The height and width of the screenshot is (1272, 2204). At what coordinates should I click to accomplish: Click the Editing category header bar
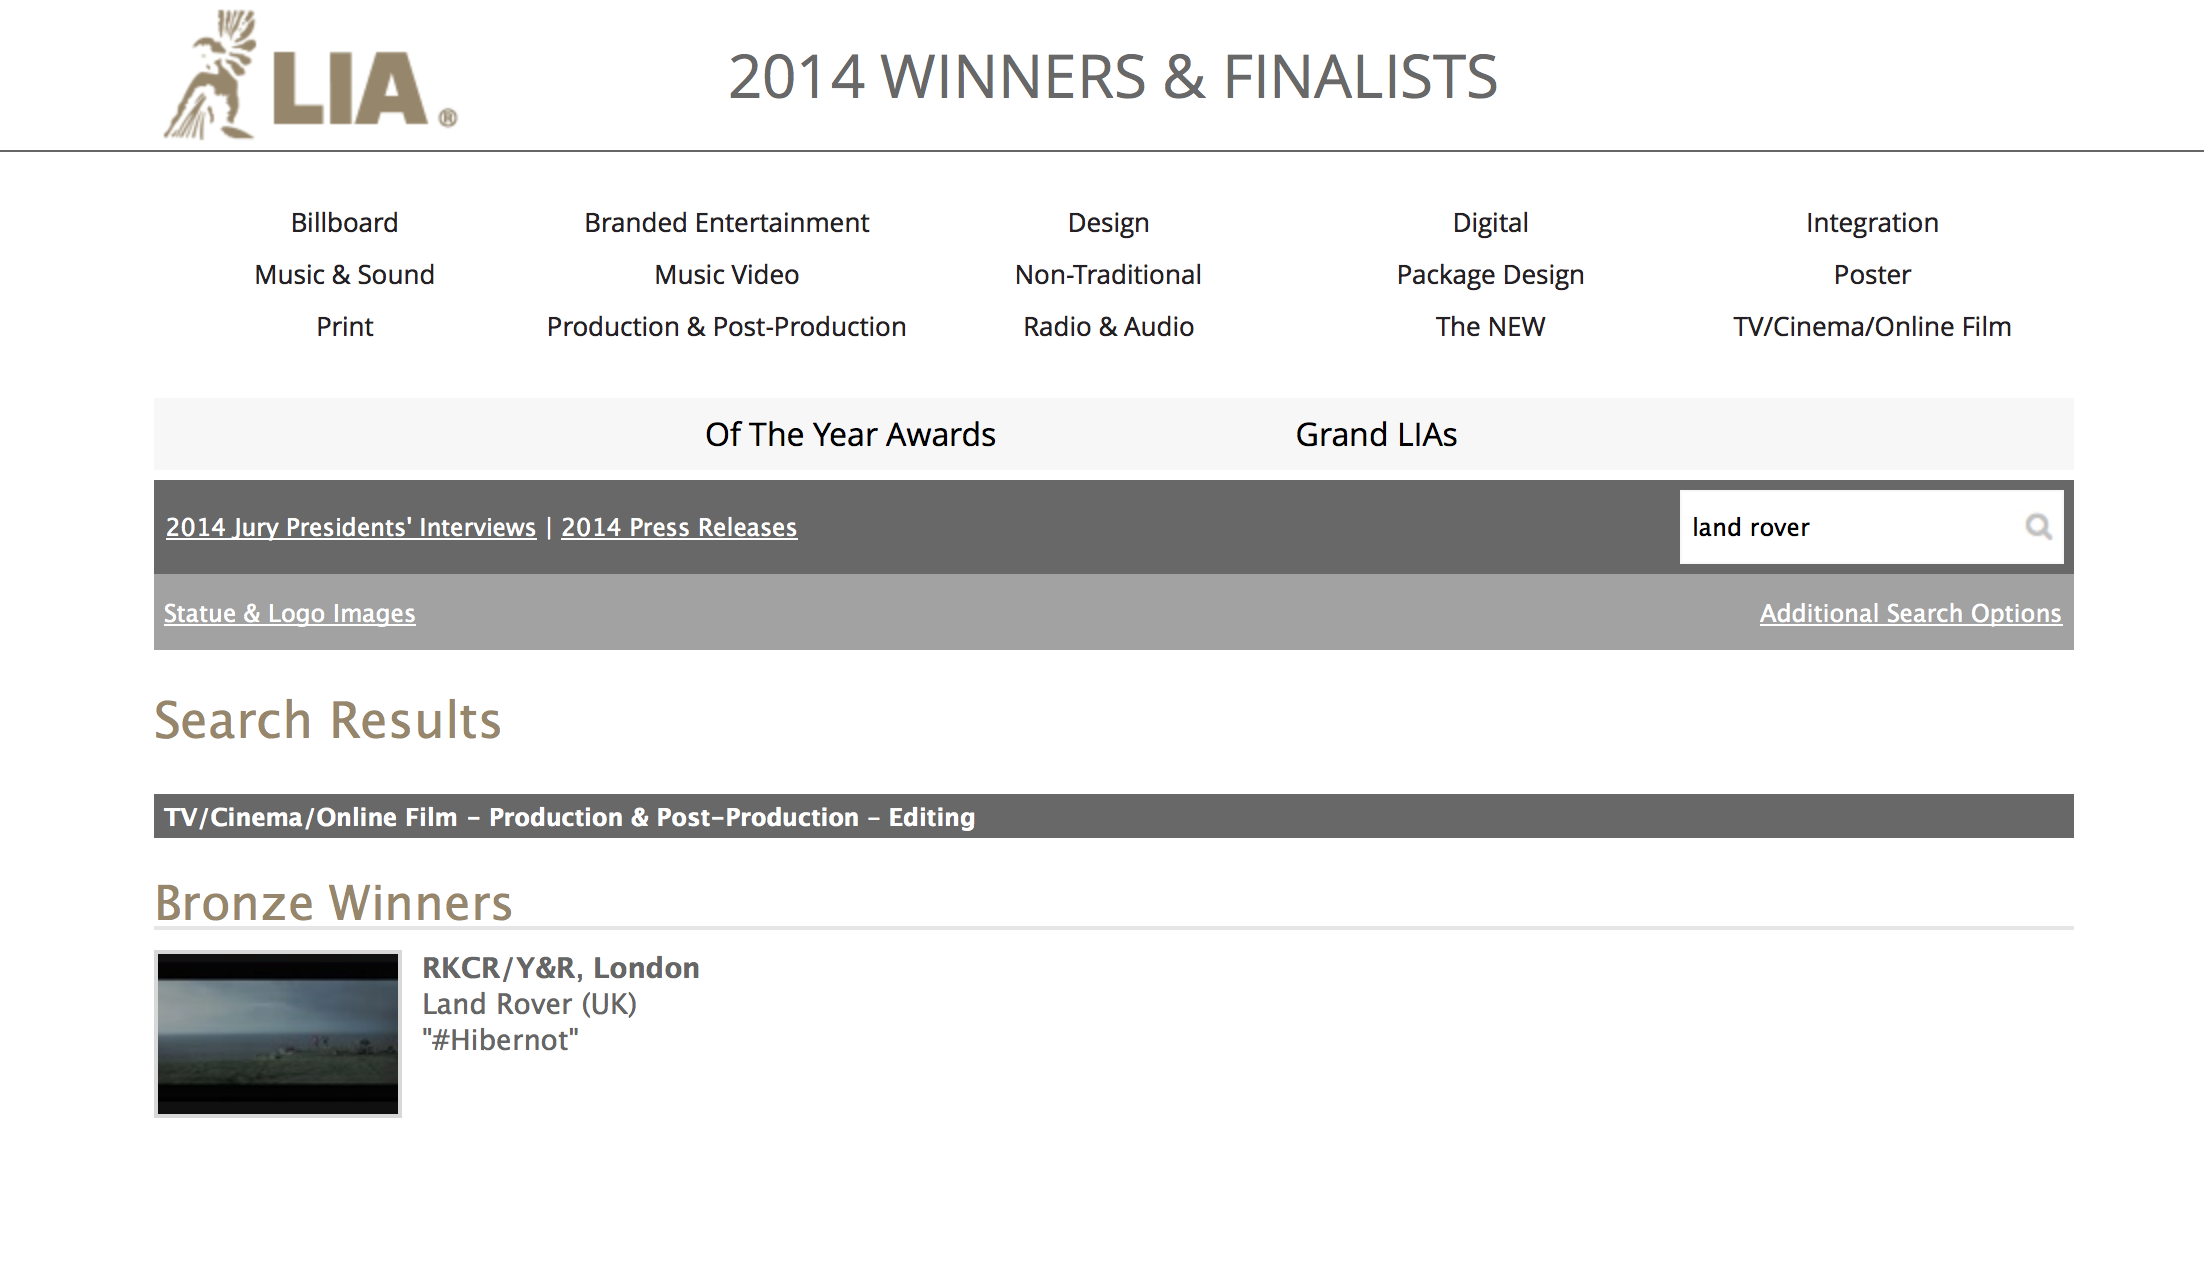click(1113, 816)
